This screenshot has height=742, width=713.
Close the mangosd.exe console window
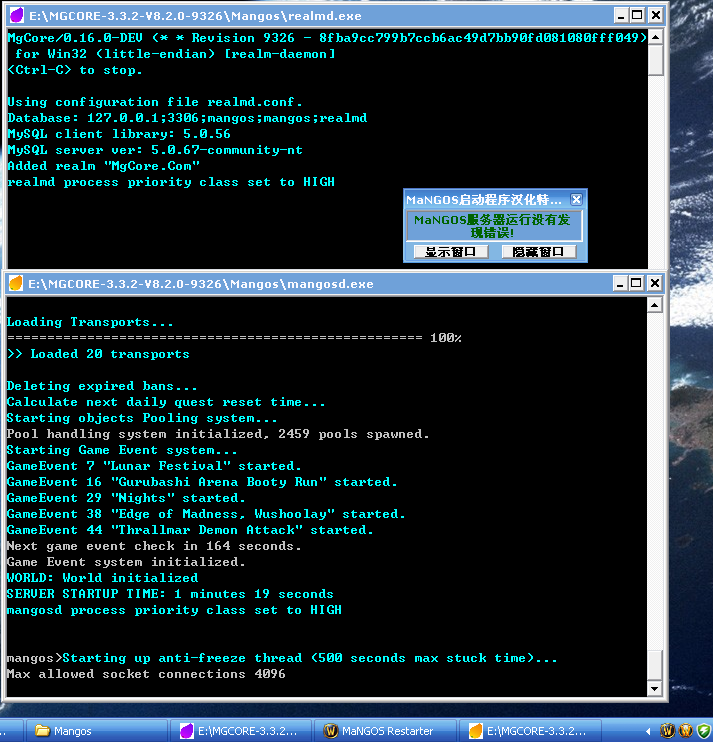[x=654, y=283]
